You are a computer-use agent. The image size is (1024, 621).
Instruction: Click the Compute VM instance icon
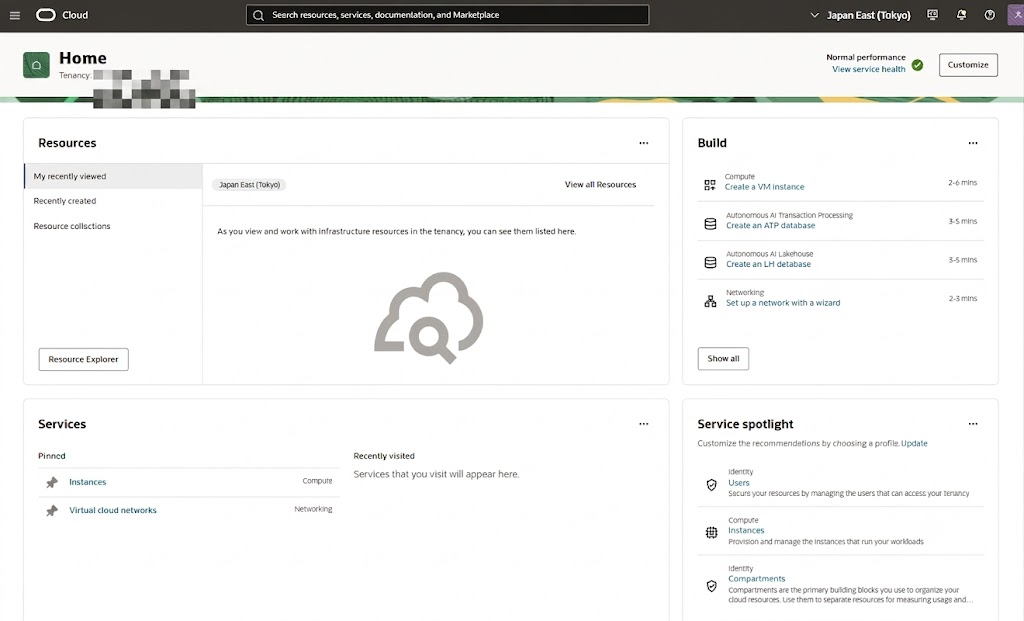(x=710, y=185)
